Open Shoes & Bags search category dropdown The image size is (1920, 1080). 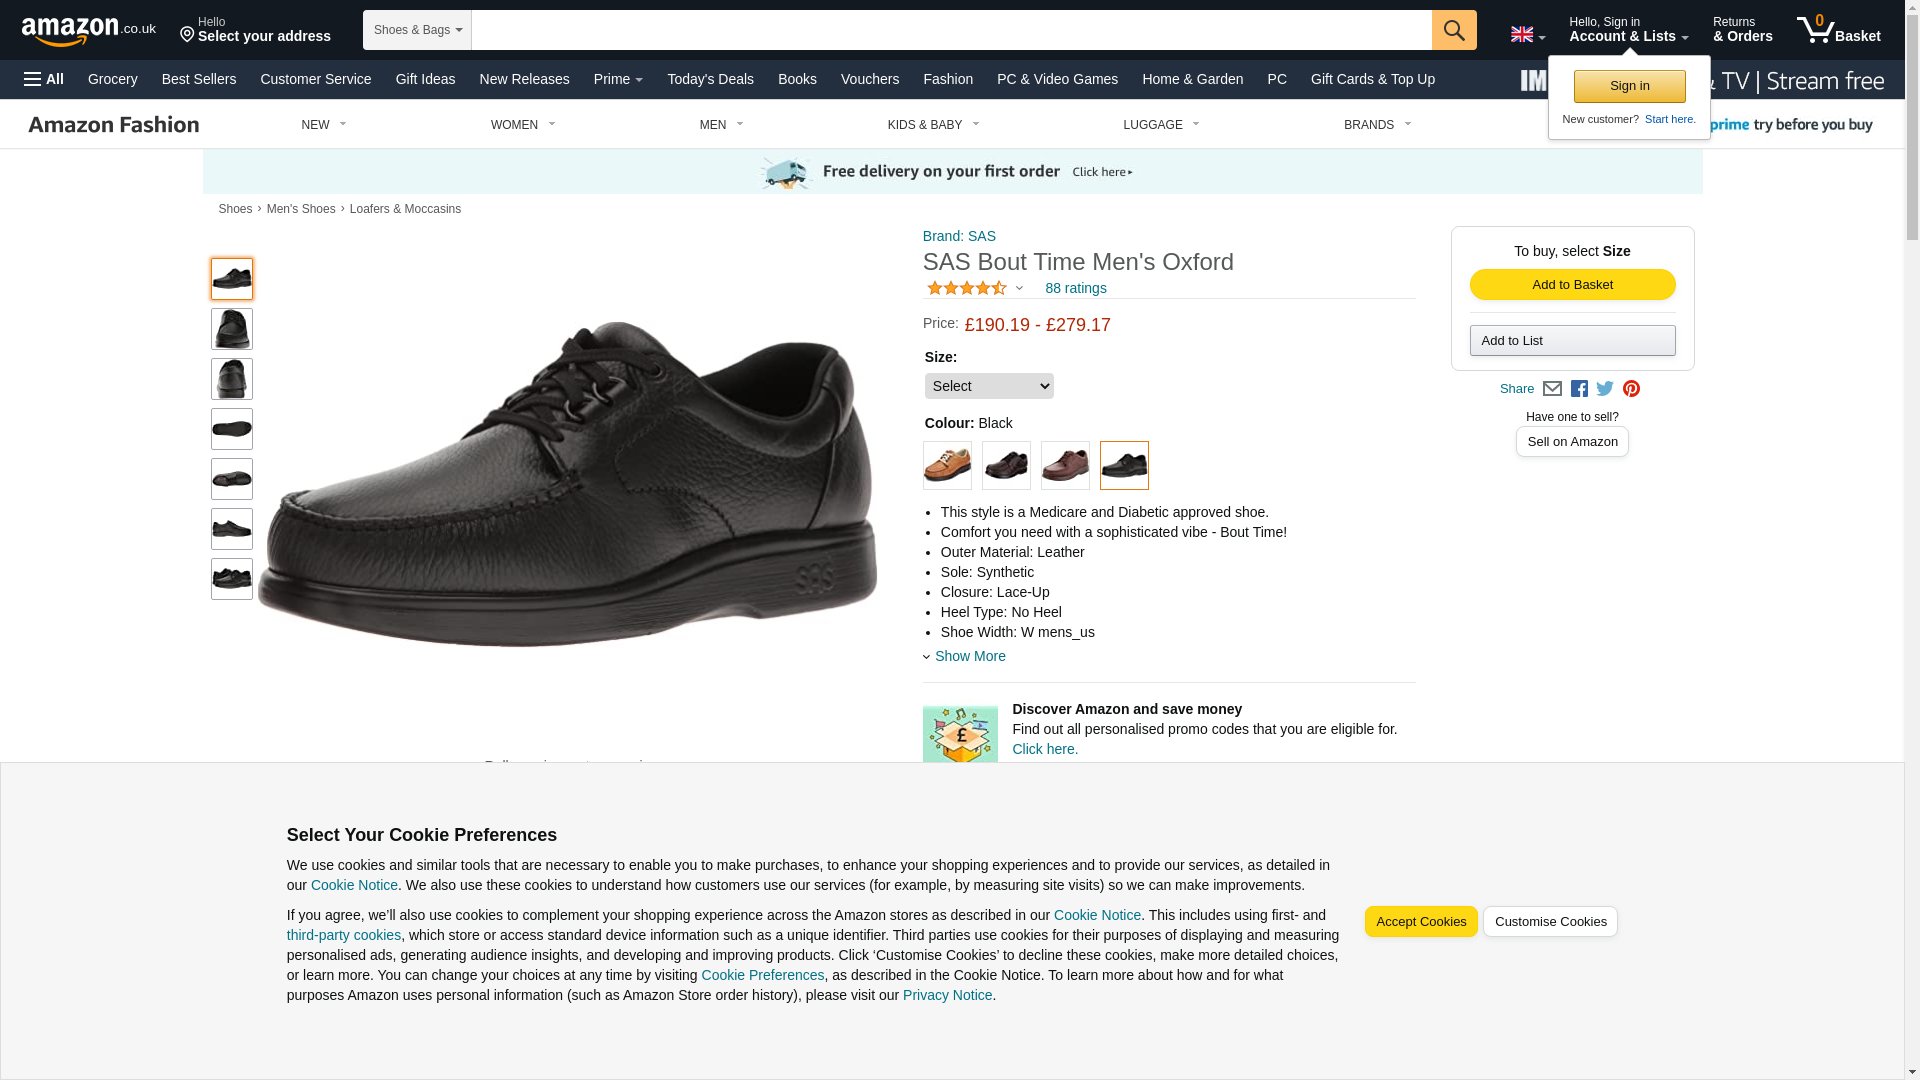coord(417,30)
